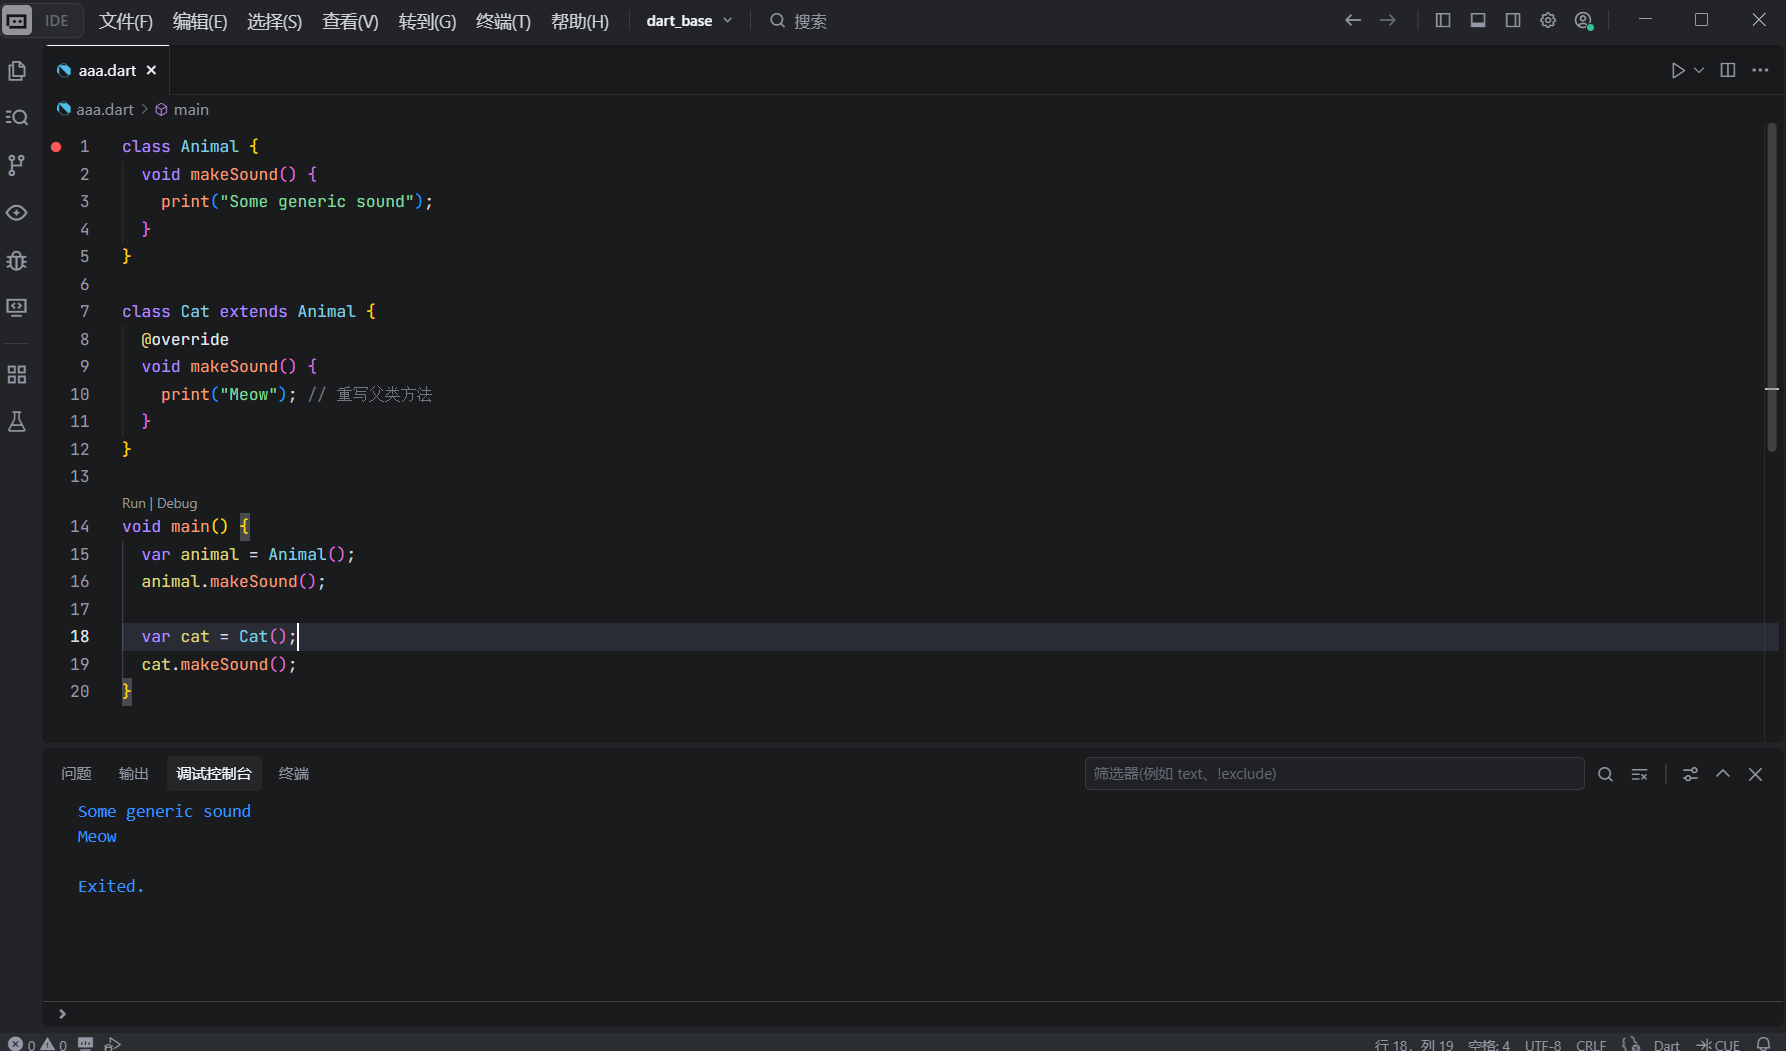This screenshot has width=1786, height=1051.
Task: Open the Extensions grid icon
Action: pyautogui.click(x=17, y=375)
